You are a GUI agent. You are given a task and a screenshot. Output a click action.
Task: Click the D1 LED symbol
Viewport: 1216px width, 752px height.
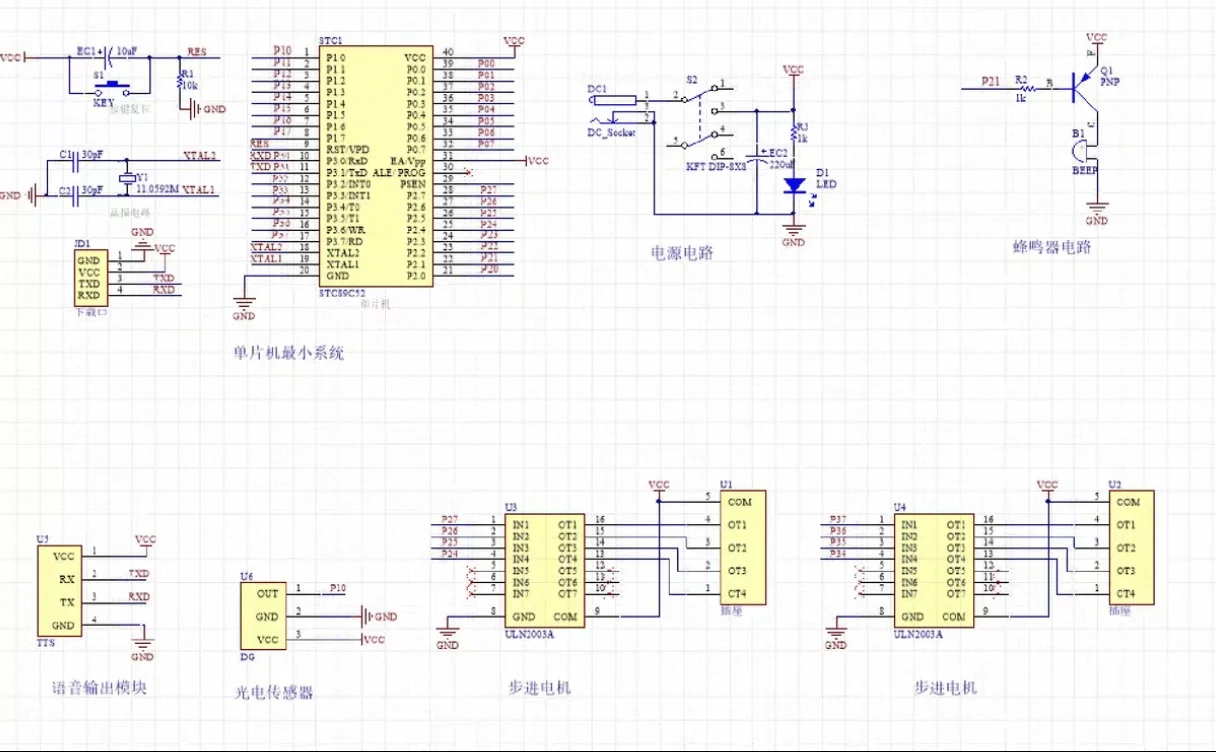click(x=793, y=188)
